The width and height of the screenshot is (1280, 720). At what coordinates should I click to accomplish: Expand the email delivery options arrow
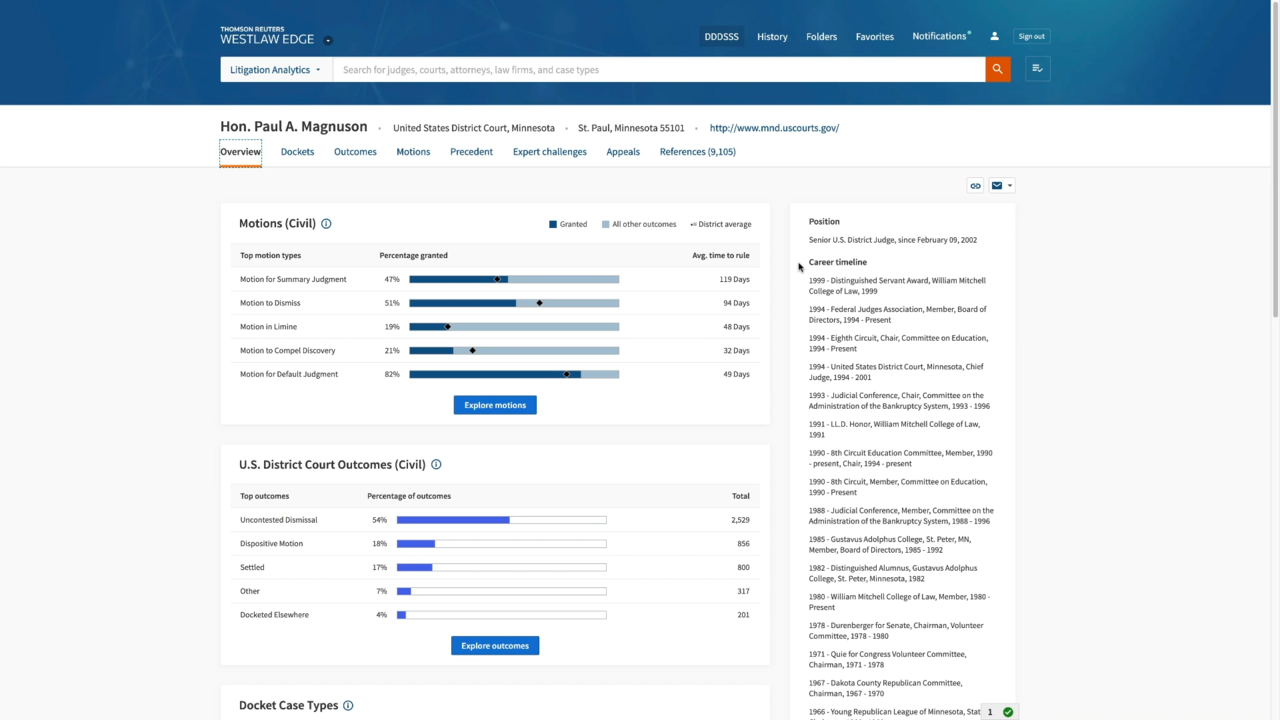(x=1010, y=186)
